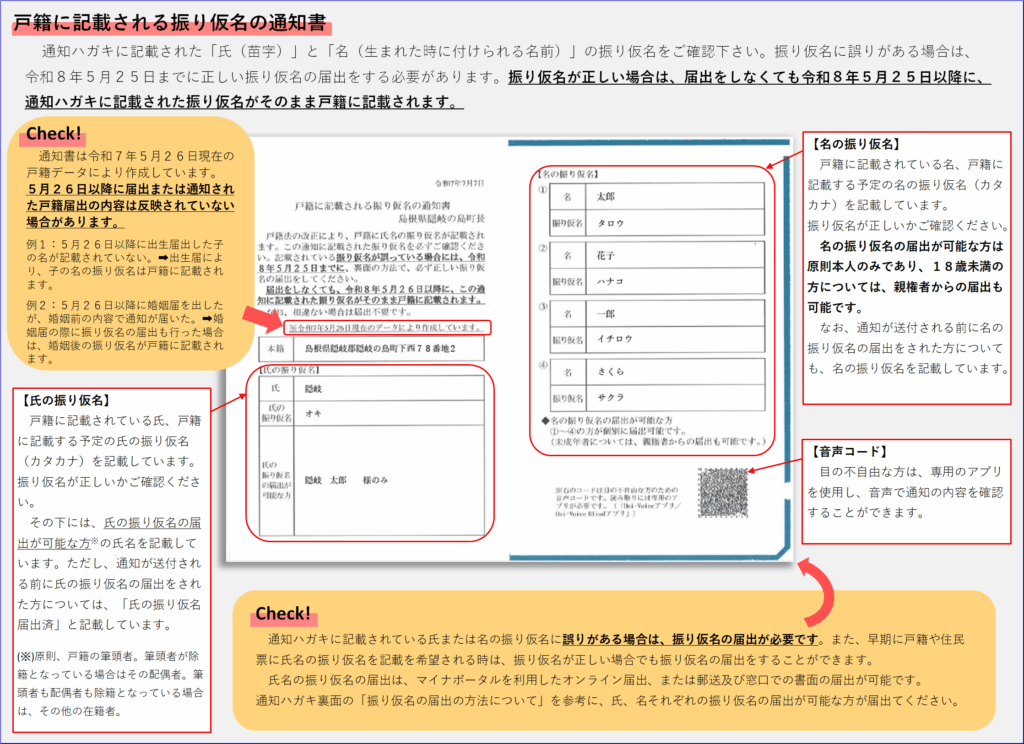Click the '名' label beside '花子'
1024x744 pixels.
[x=568, y=255]
